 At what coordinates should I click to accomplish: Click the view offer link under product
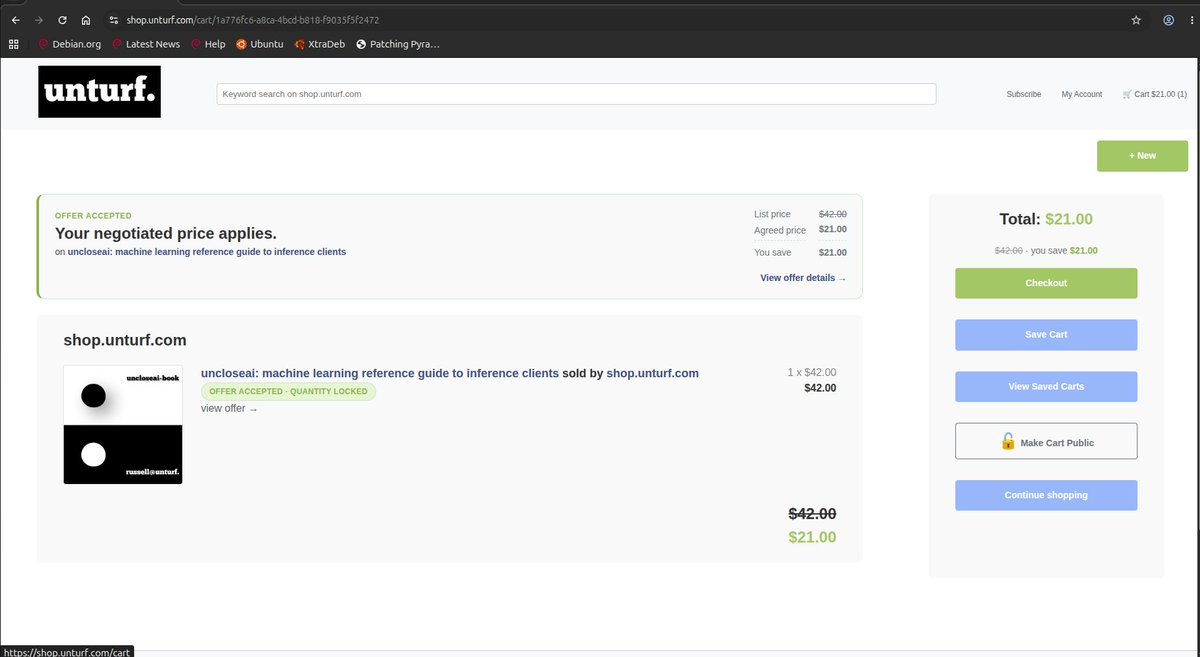[229, 408]
